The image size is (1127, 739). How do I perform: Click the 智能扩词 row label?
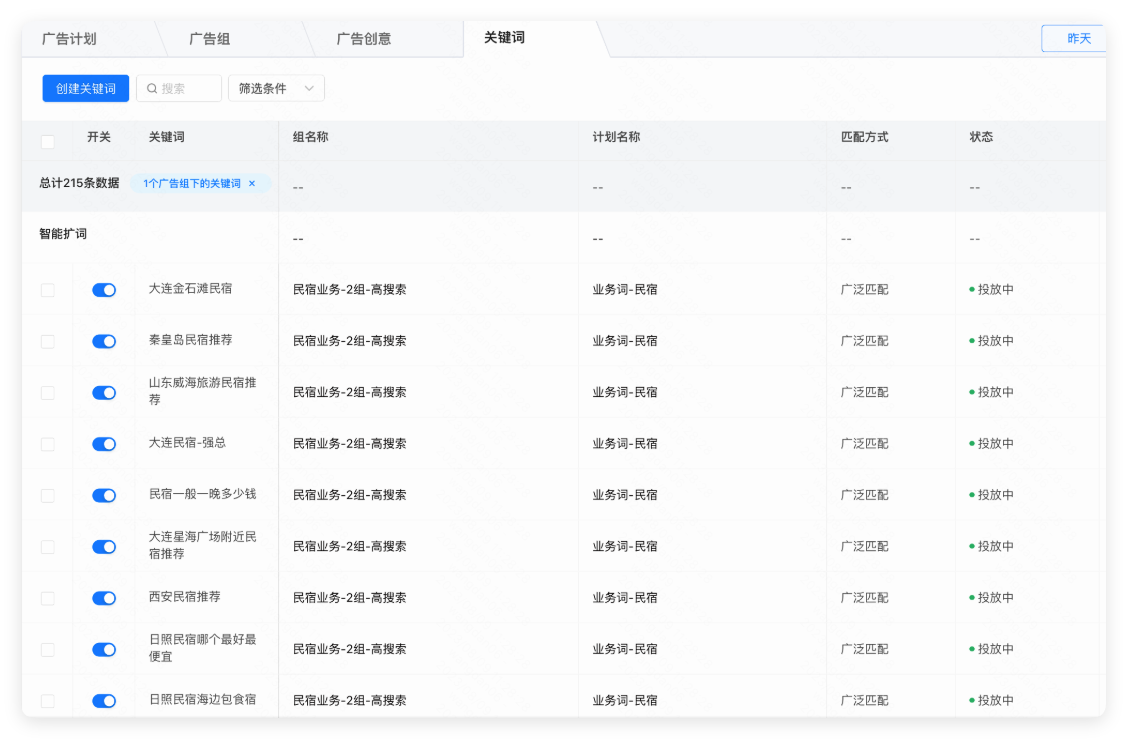click(x=63, y=234)
